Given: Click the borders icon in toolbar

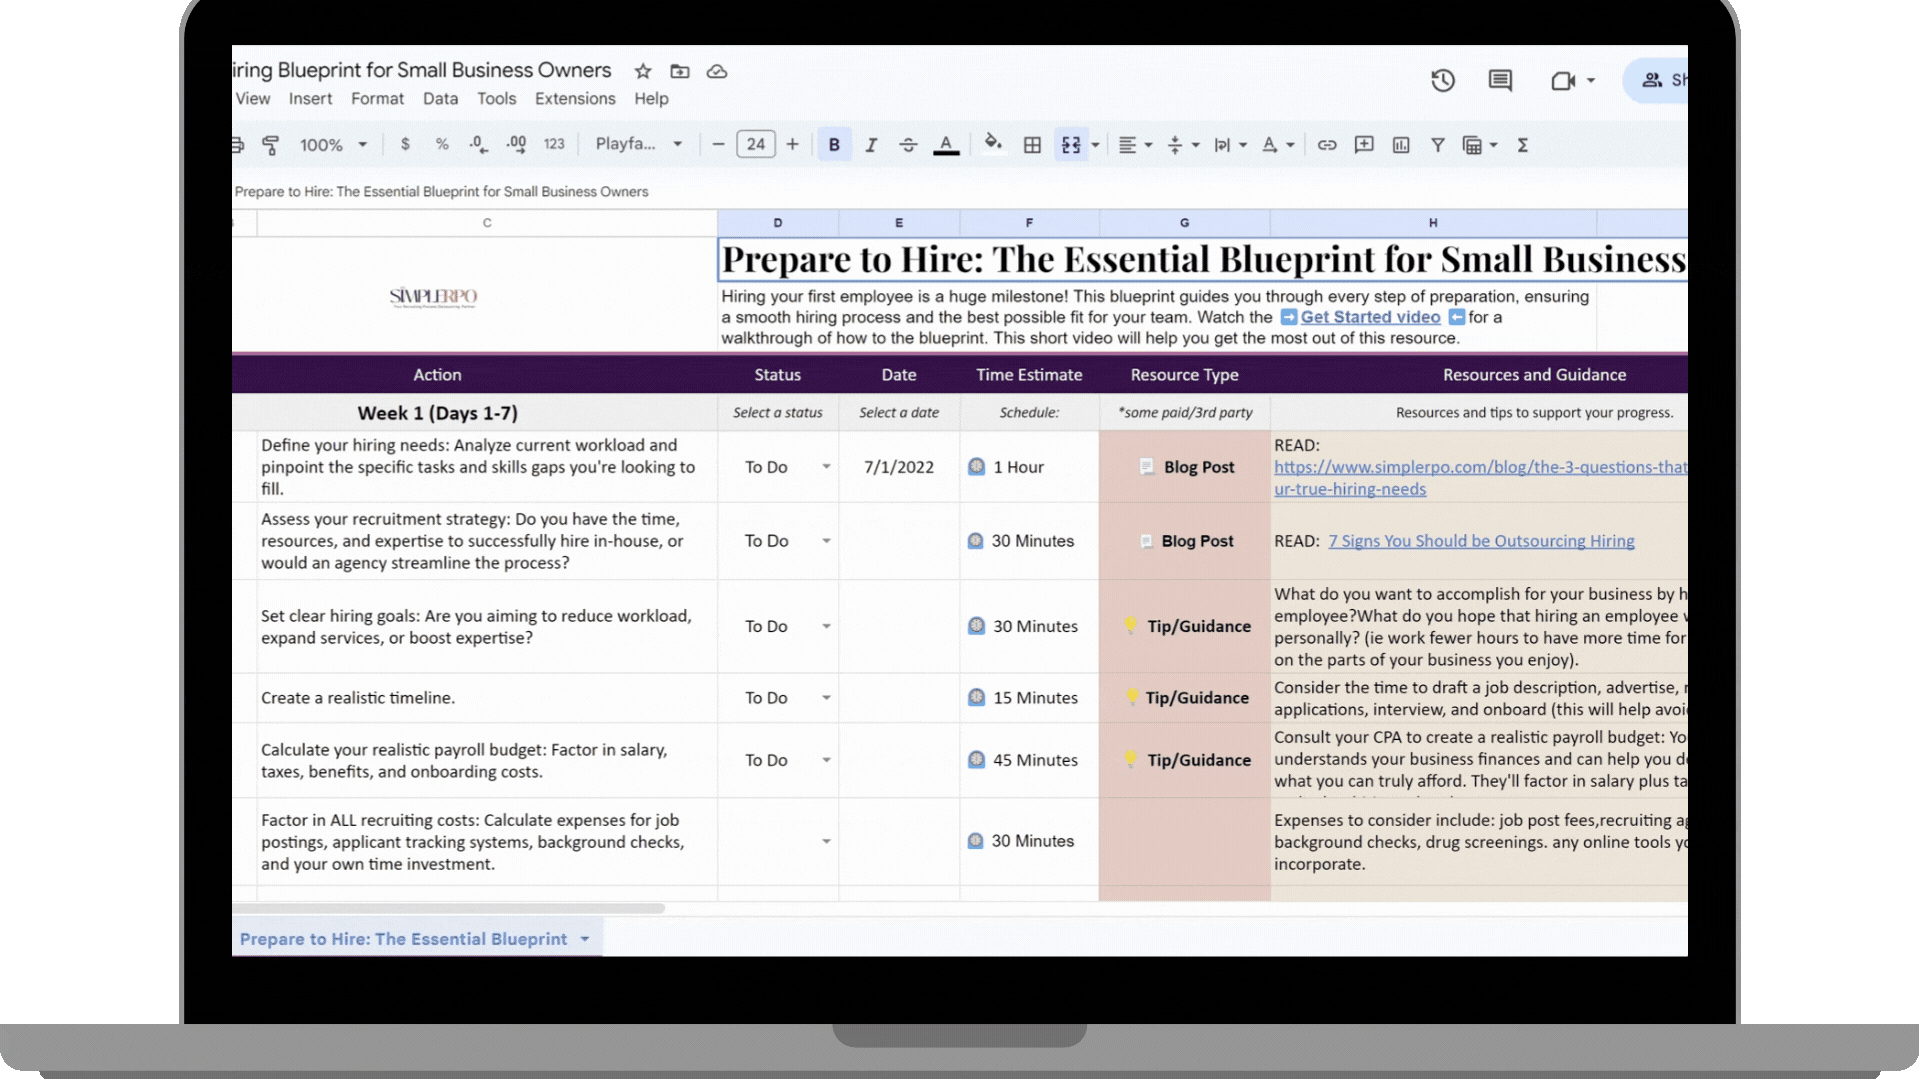Looking at the screenshot, I should tap(1032, 145).
